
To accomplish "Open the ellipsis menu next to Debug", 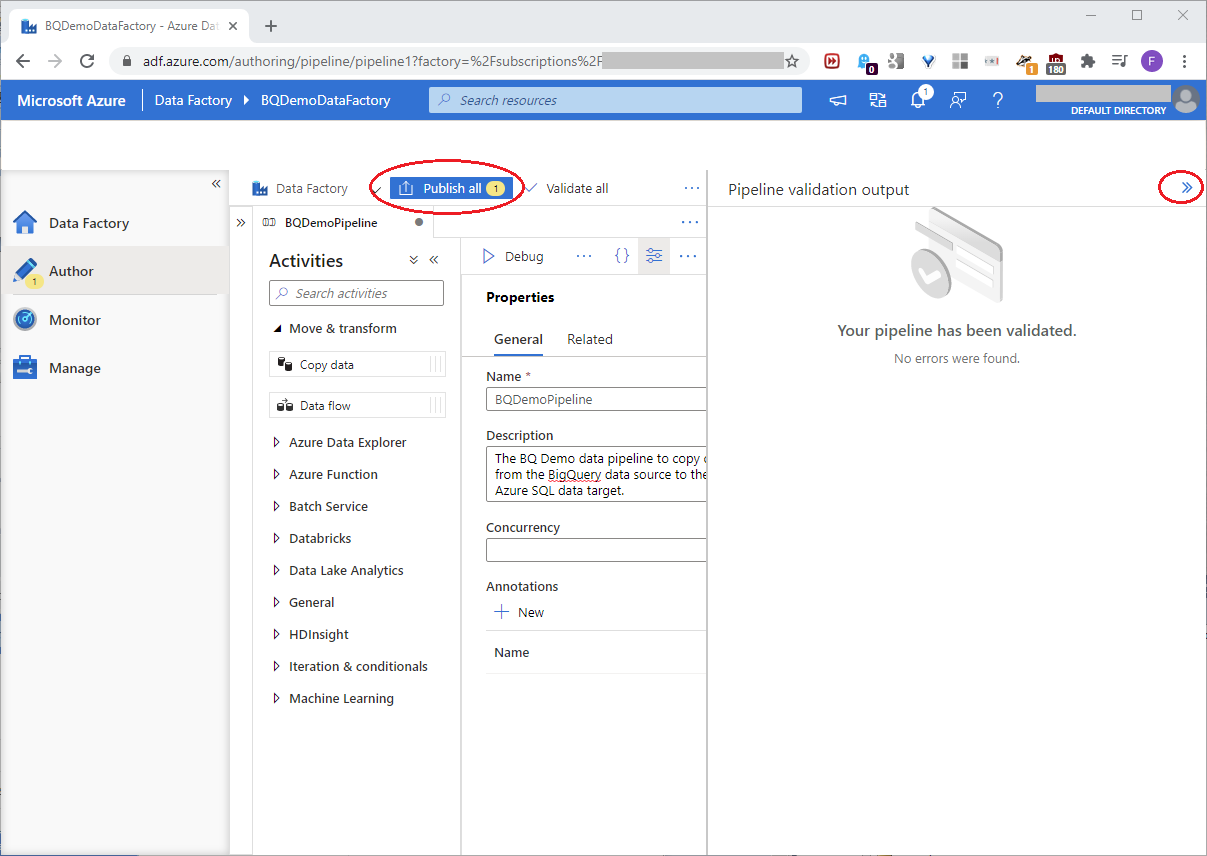I will 584,256.
